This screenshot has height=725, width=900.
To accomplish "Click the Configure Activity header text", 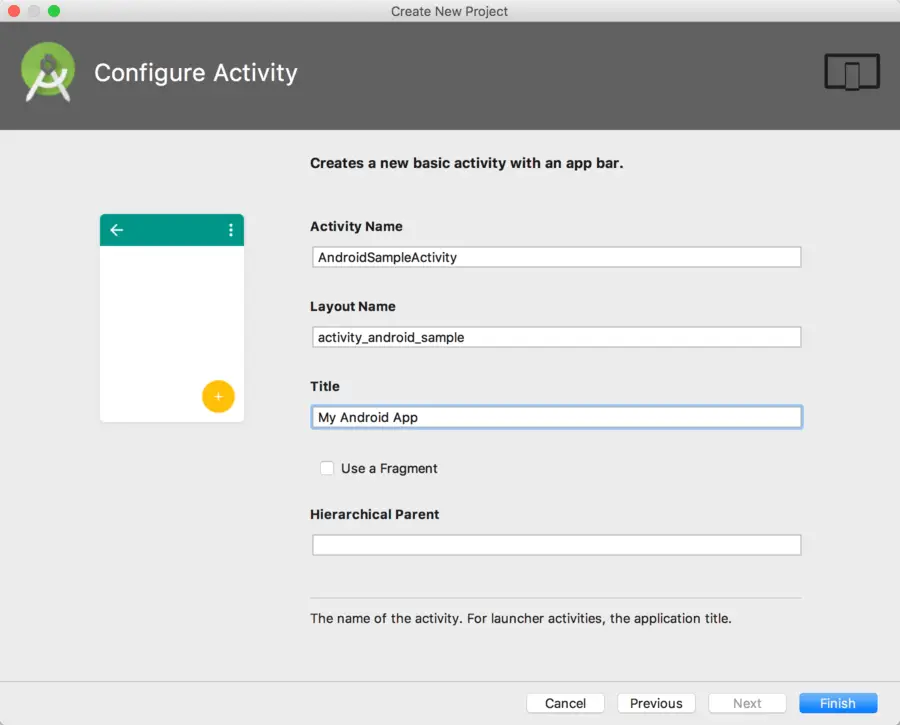I will point(196,73).
